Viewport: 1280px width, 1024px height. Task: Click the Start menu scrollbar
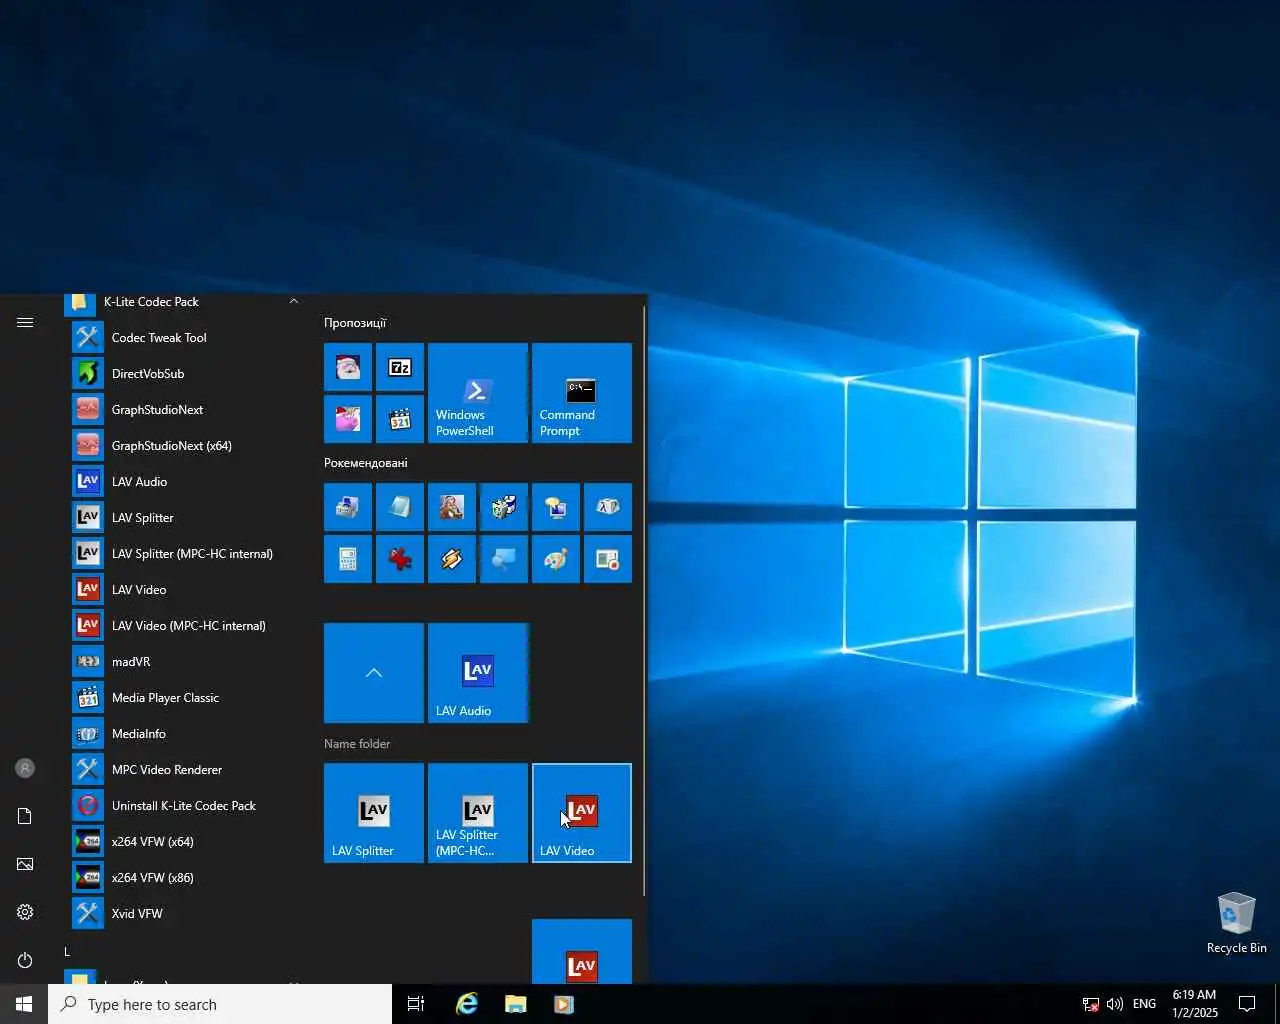pyautogui.click(x=644, y=600)
